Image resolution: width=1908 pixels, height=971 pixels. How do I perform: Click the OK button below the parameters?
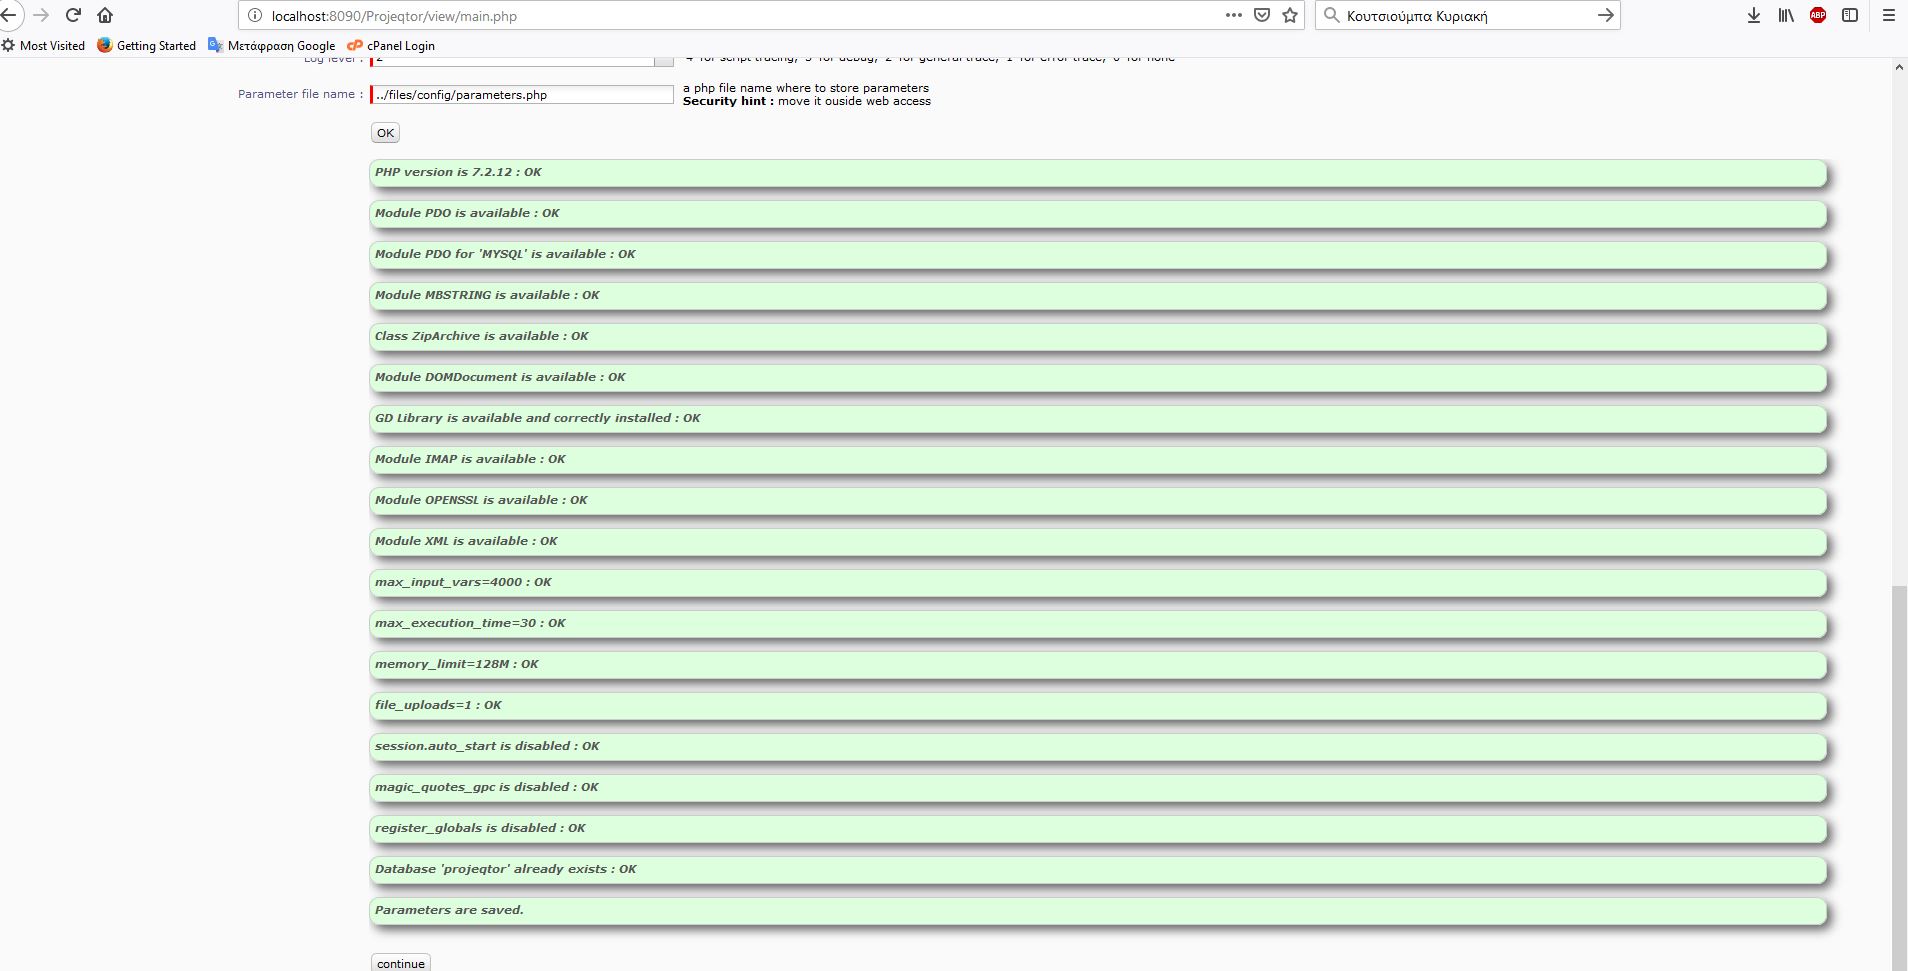pyautogui.click(x=385, y=133)
